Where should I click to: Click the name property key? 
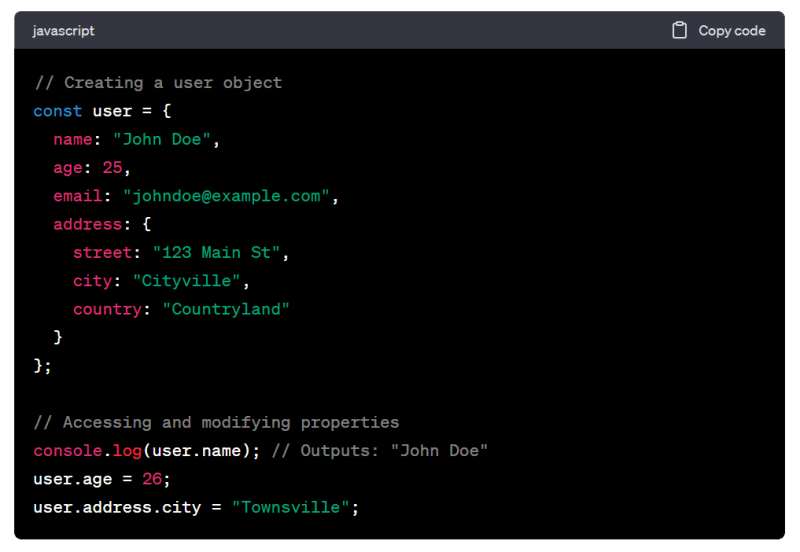(x=73, y=139)
